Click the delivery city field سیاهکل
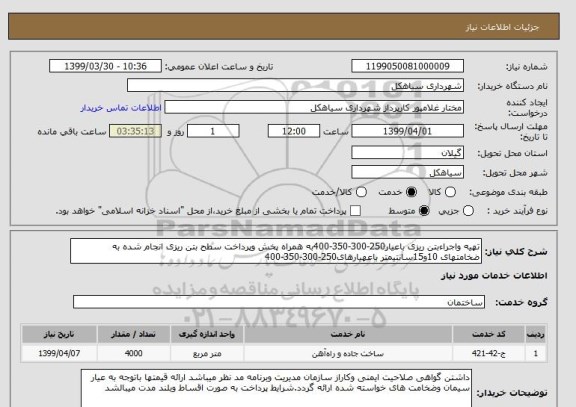 coord(407,173)
